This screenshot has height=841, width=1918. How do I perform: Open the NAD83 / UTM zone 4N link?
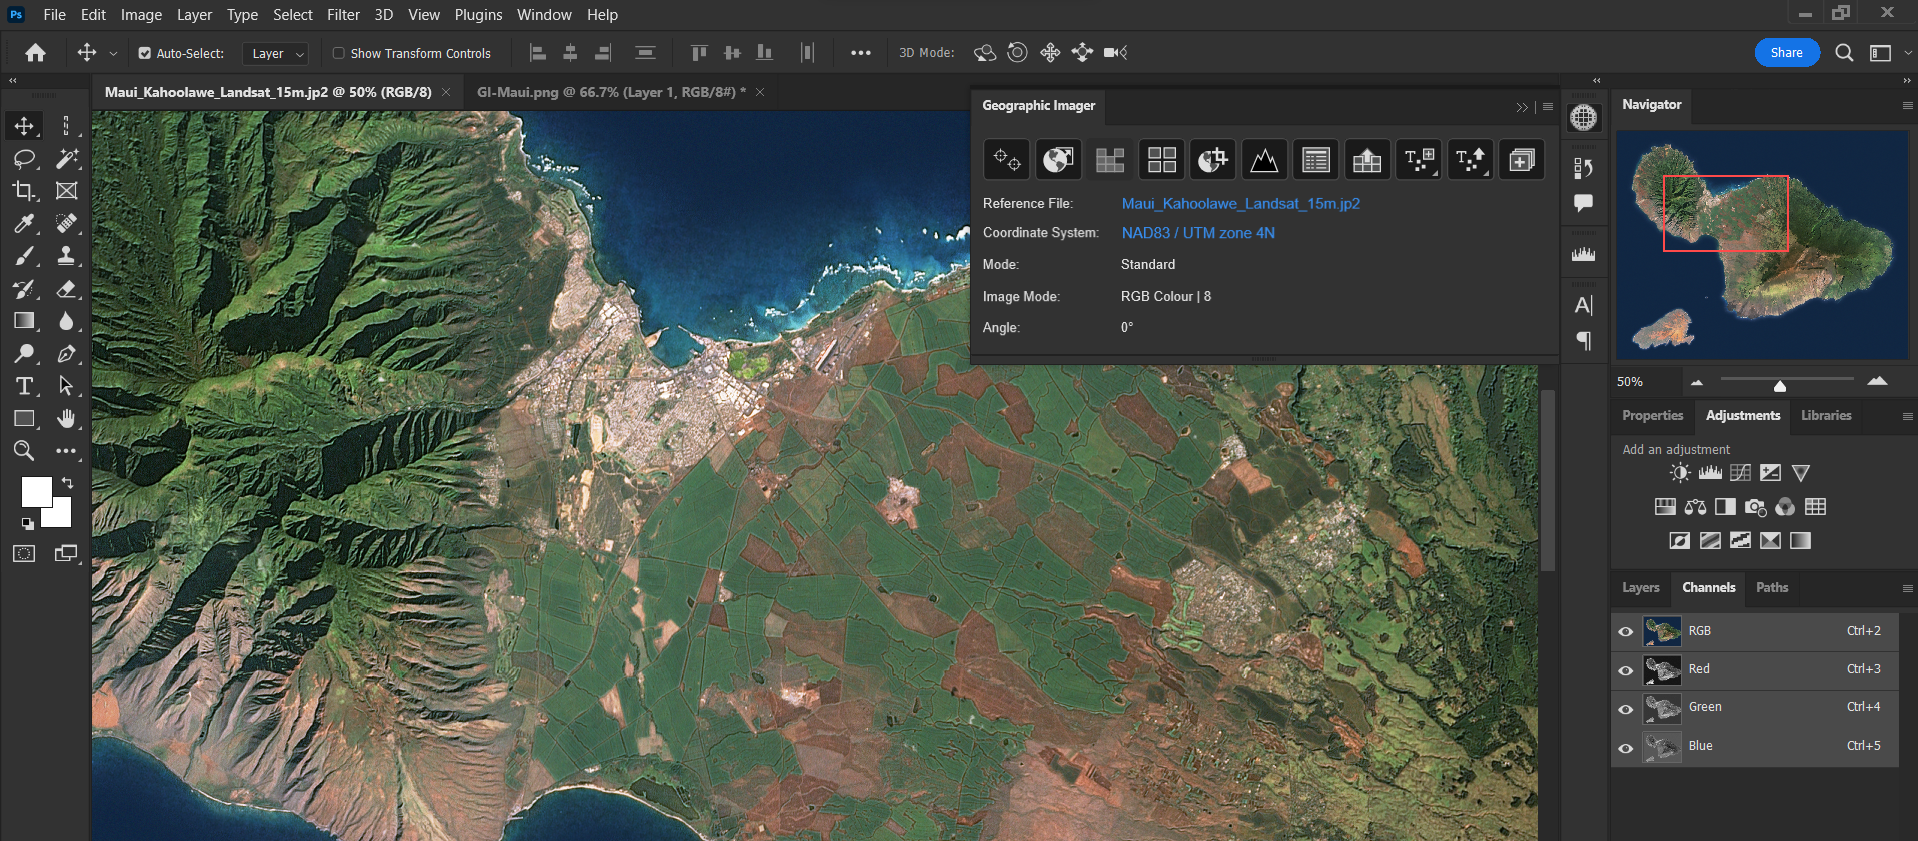click(1198, 233)
